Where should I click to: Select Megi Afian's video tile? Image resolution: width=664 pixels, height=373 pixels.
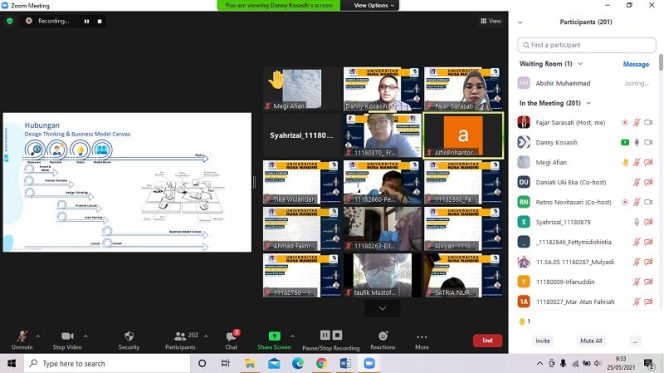tap(301, 88)
